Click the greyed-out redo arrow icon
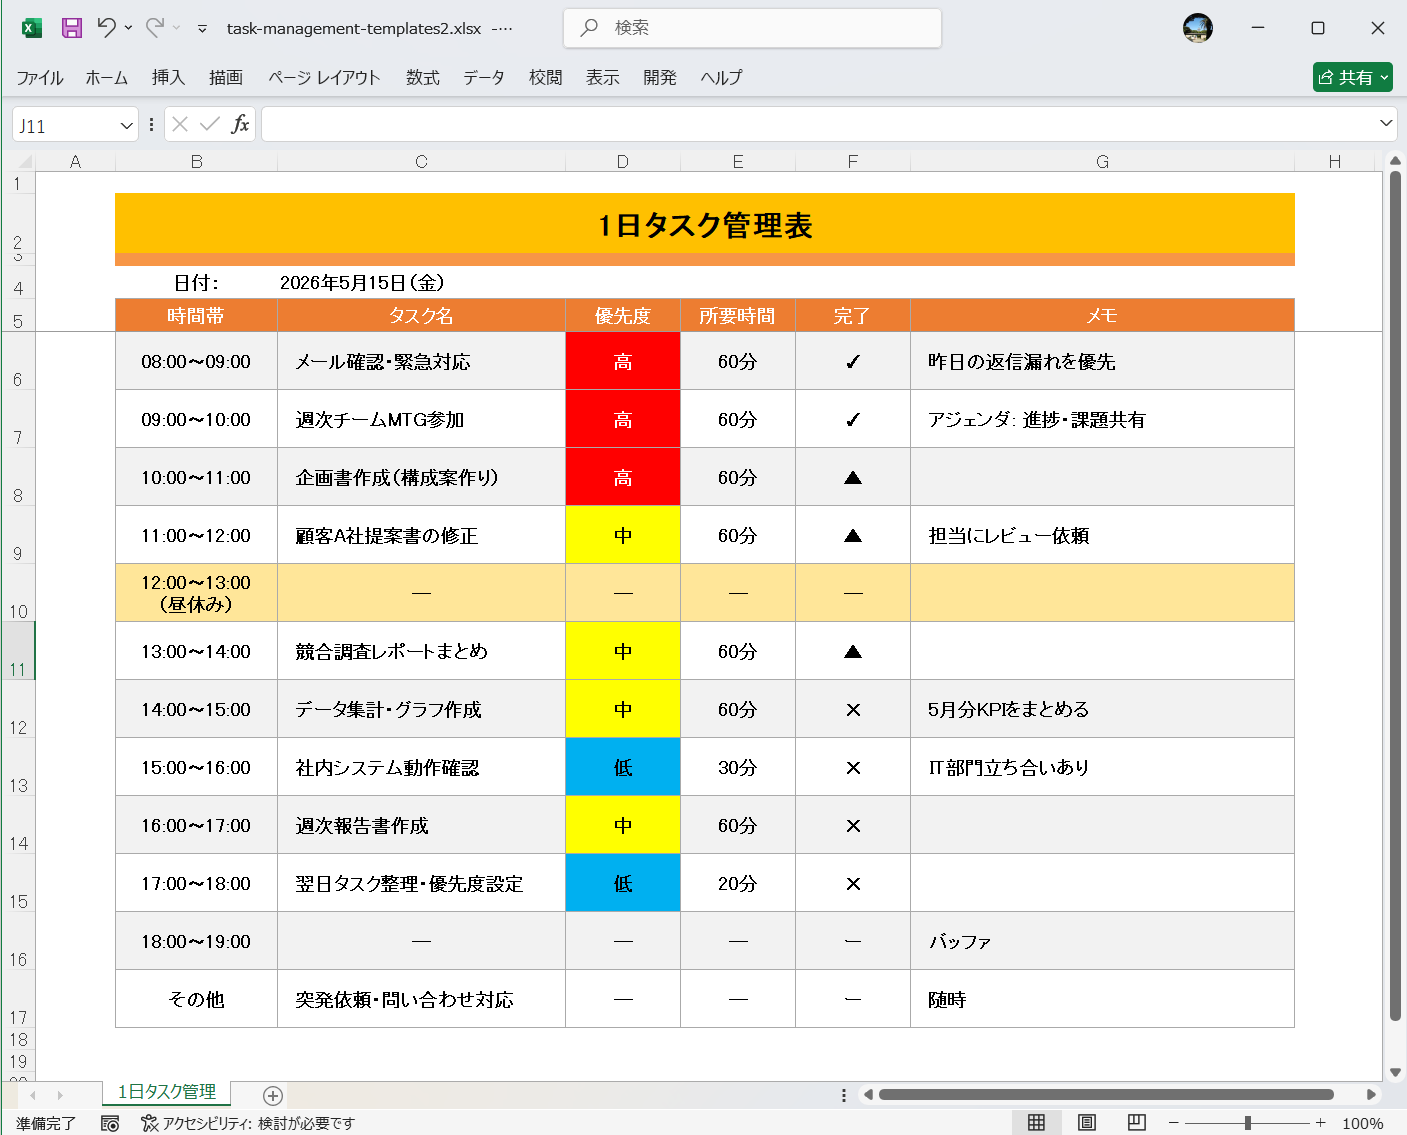Viewport: 1407px width, 1135px height. (155, 28)
